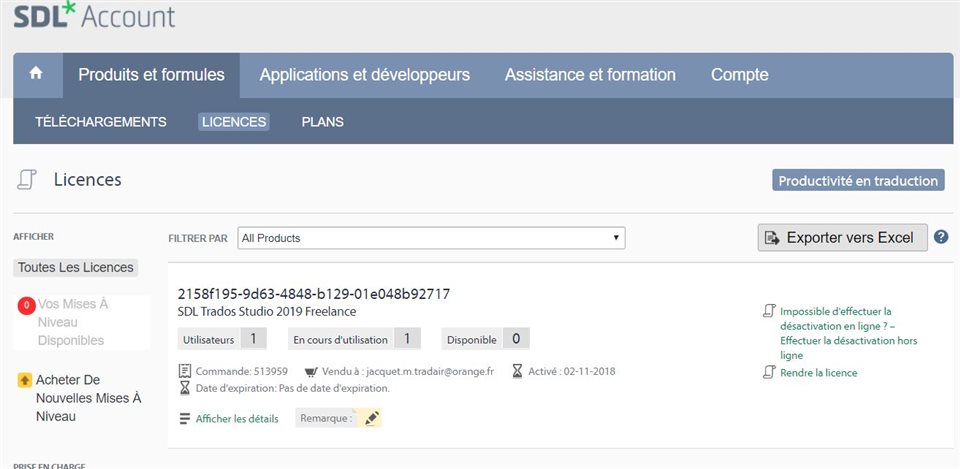960x469 pixels.
Task: Click hourglass icon beside Date d'expiration
Action: 185,388
